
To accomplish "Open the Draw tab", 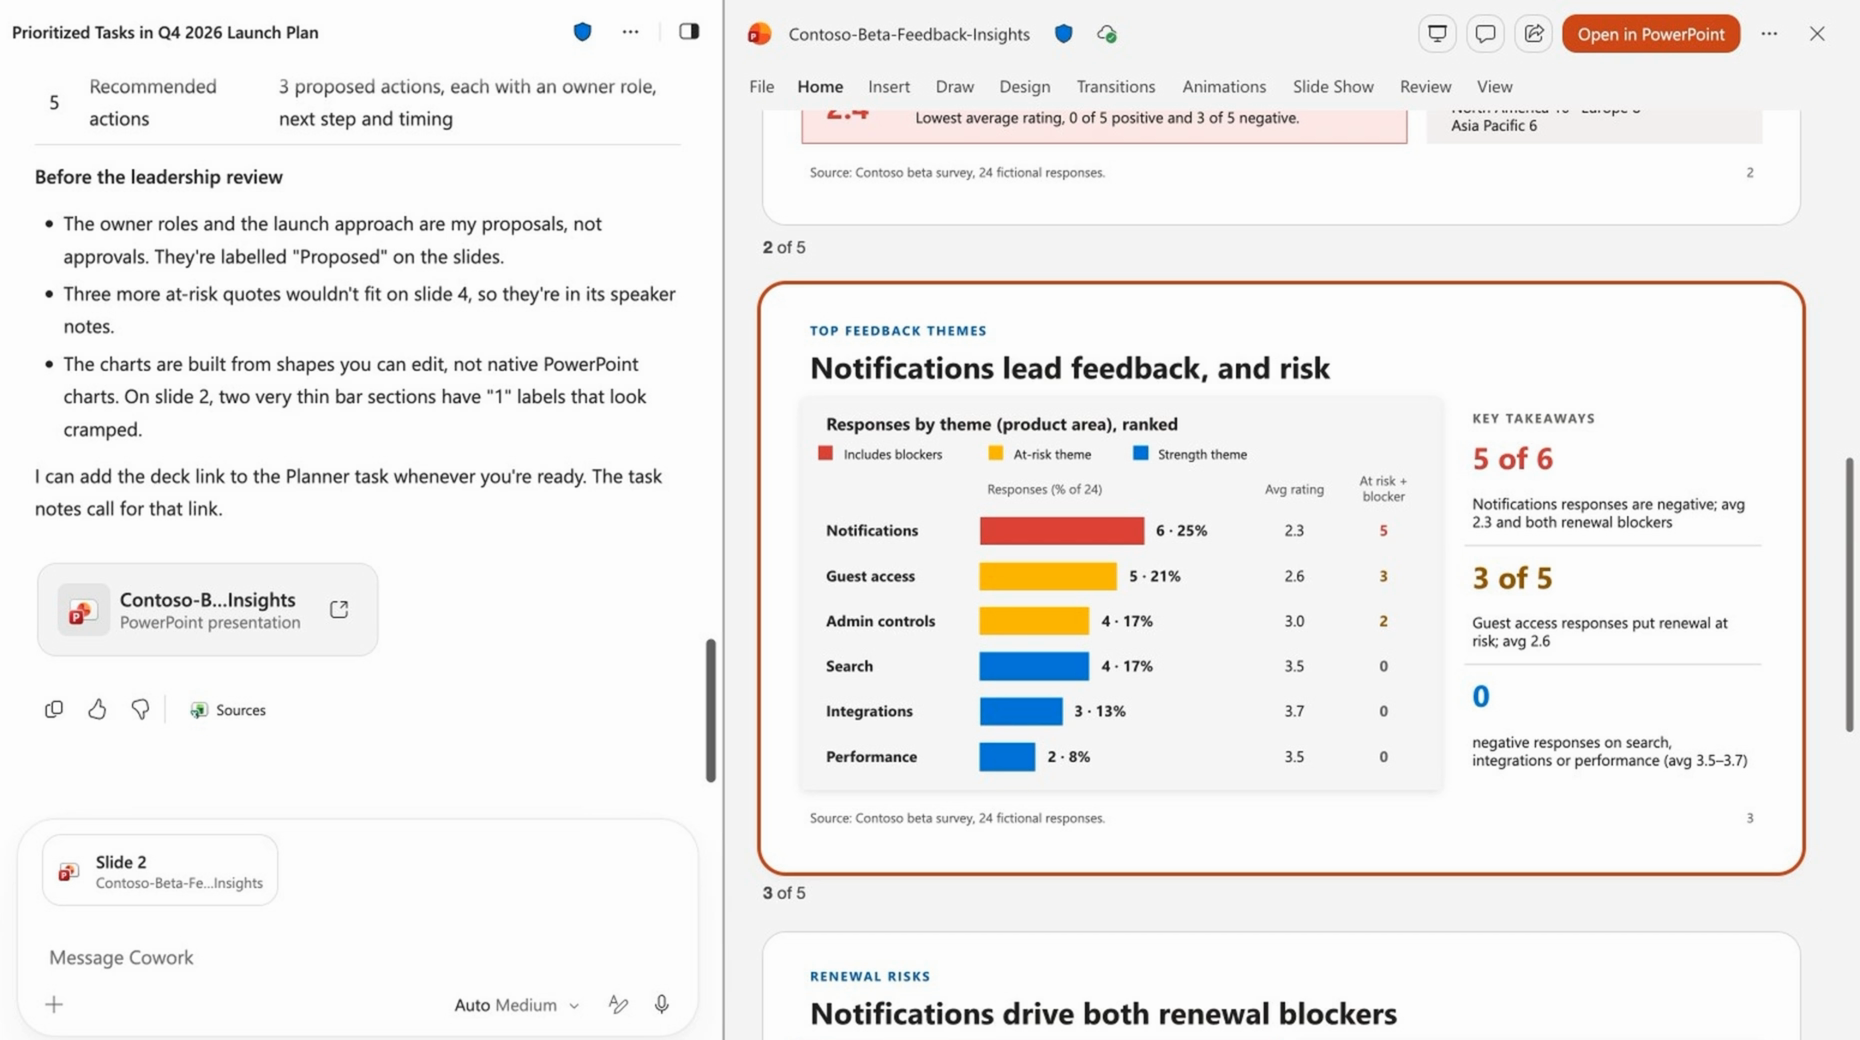I will point(954,87).
